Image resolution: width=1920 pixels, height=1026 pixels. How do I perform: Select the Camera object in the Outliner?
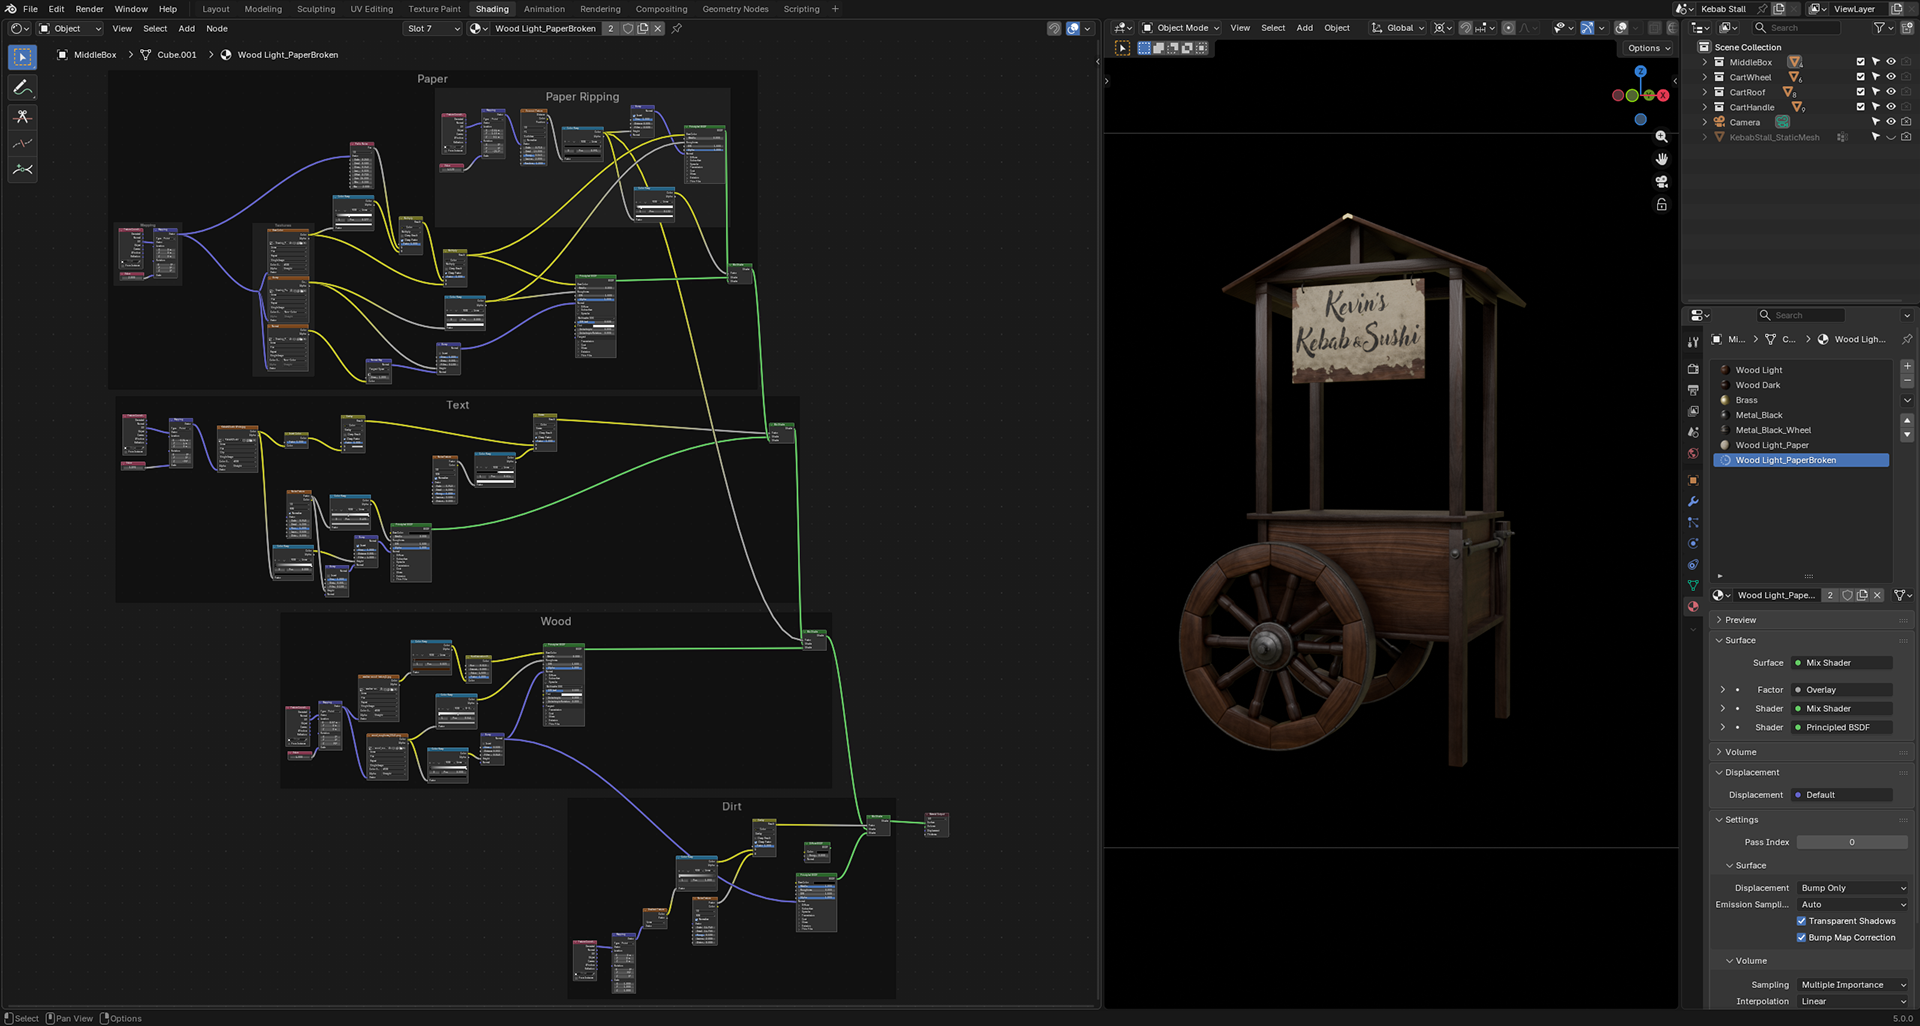(1744, 122)
